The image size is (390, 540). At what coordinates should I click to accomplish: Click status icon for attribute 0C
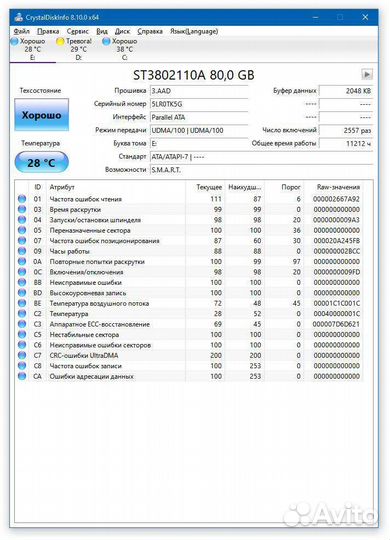pos(22,272)
